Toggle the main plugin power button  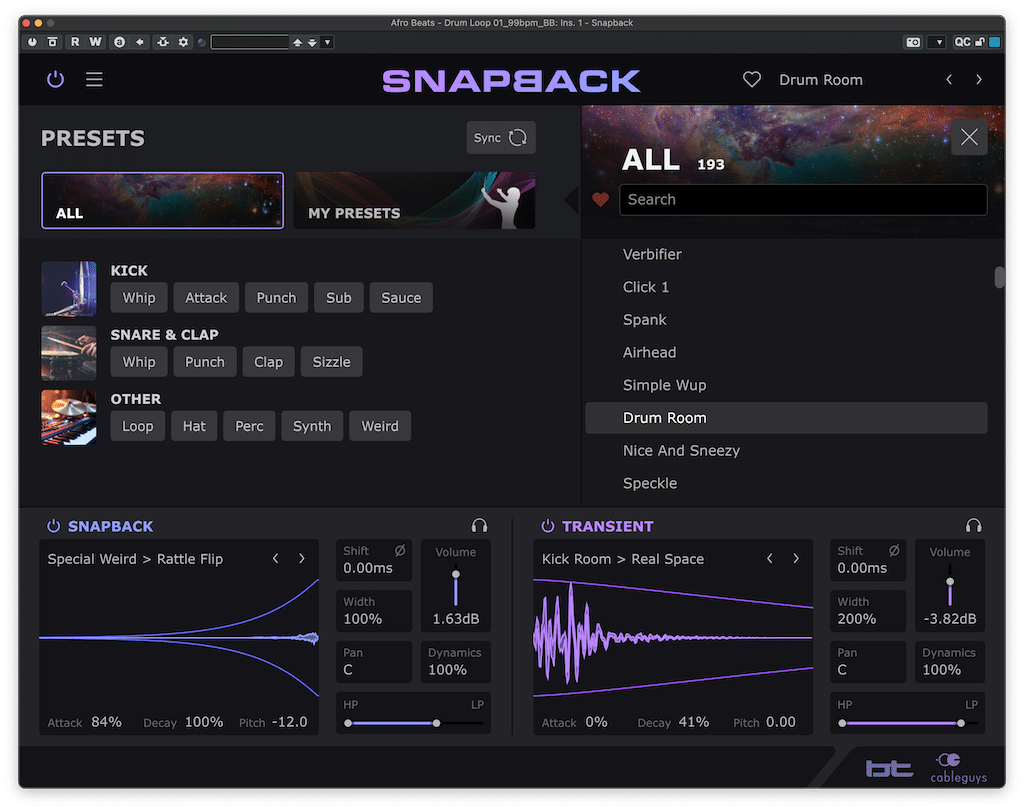(56, 80)
